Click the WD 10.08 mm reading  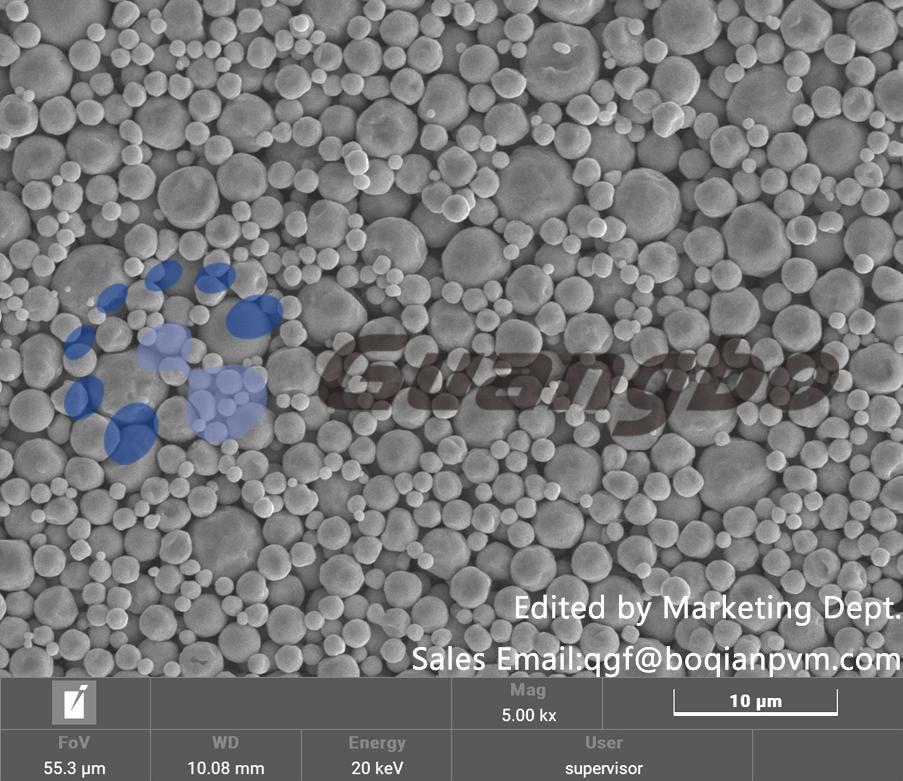(x=225, y=769)
